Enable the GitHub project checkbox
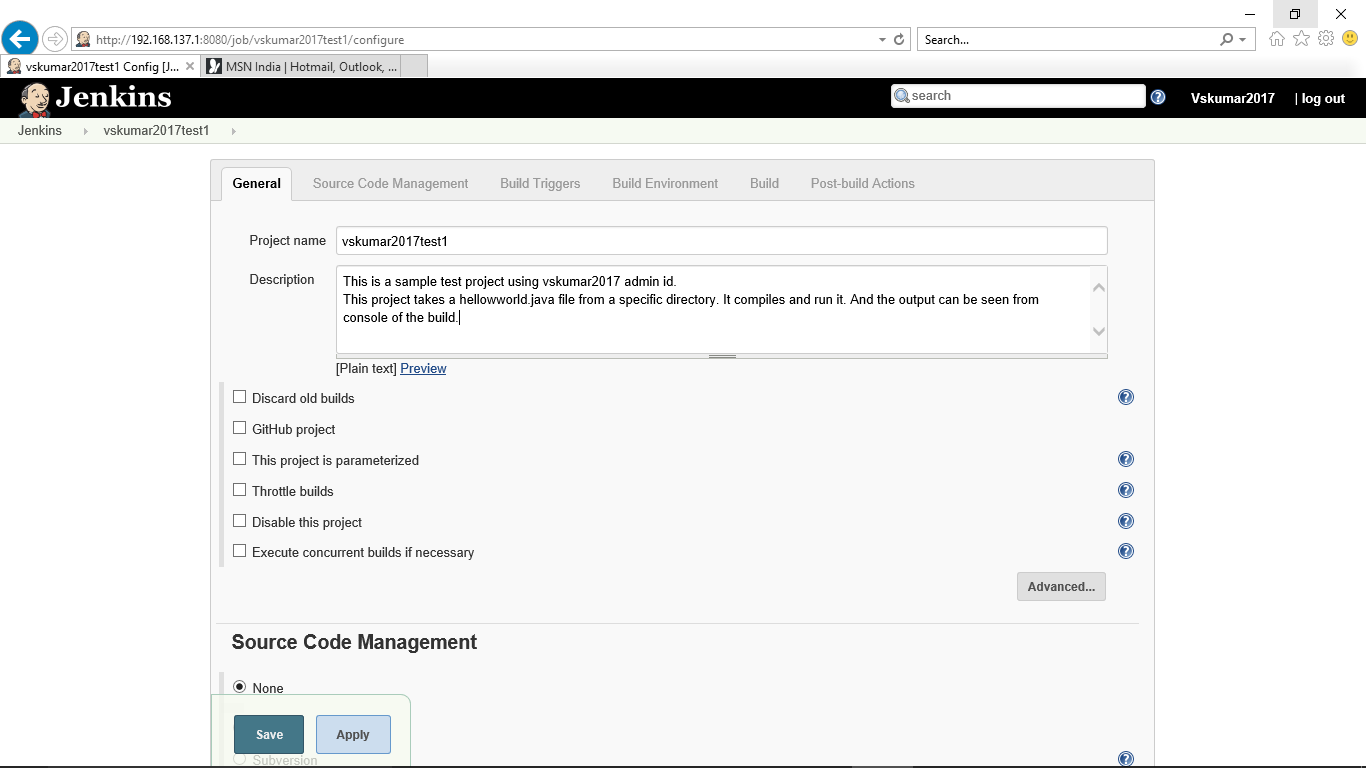 tap(239, 427)
